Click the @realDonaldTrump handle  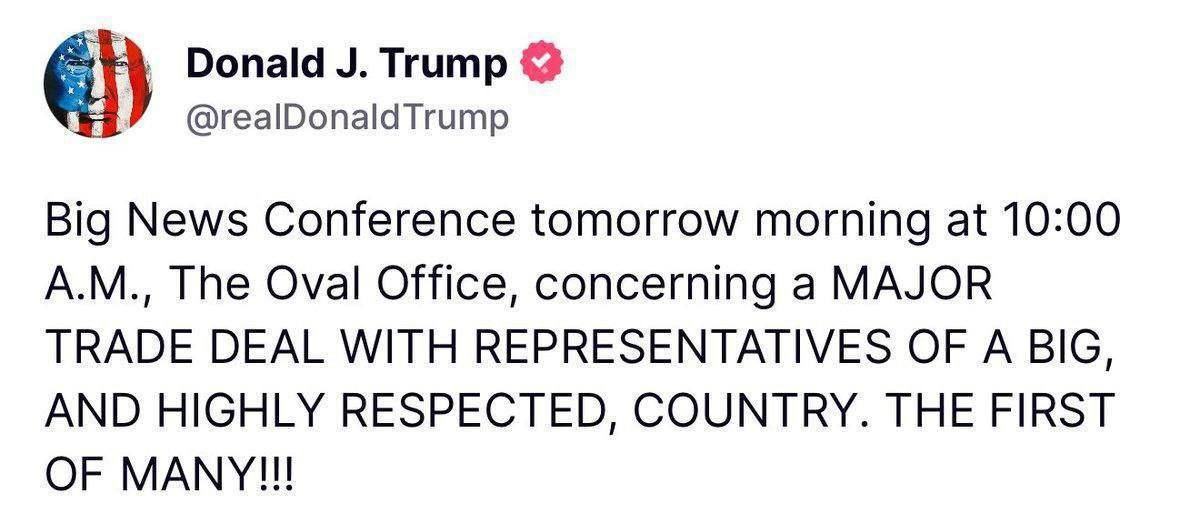[x=347, y=118]
